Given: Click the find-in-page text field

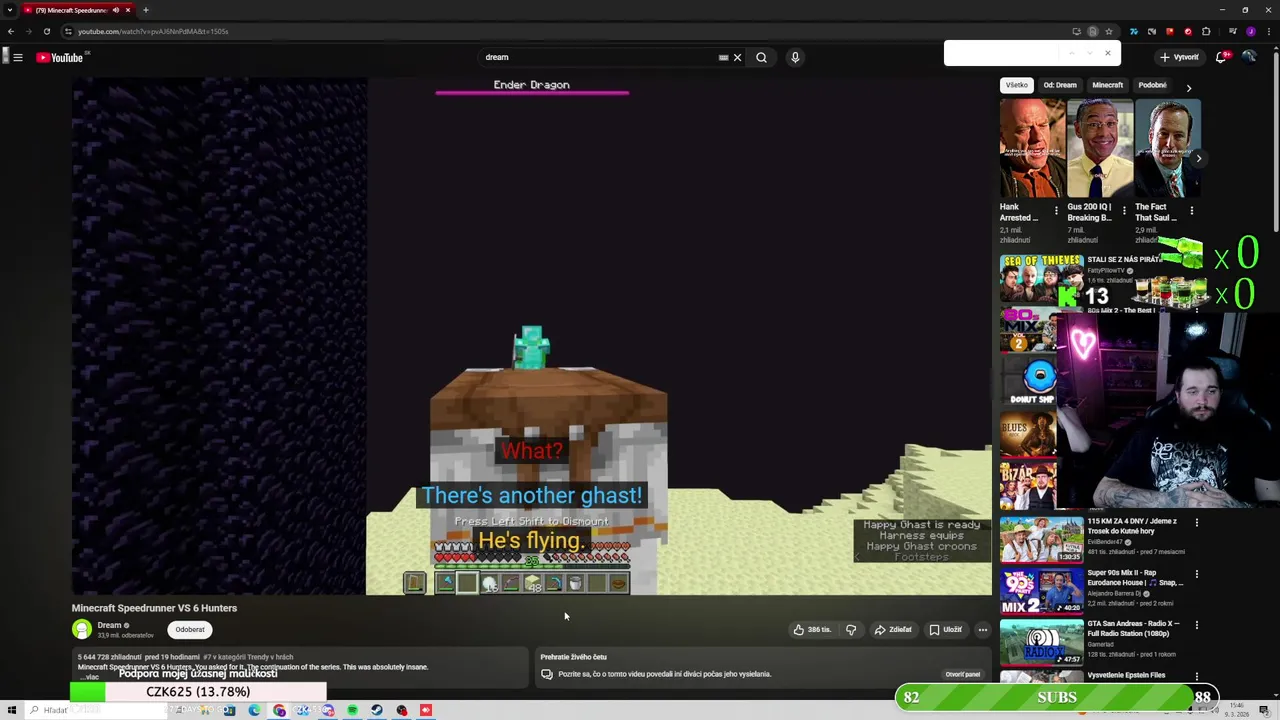Looking at the screenshot, I should (1000, 53).
